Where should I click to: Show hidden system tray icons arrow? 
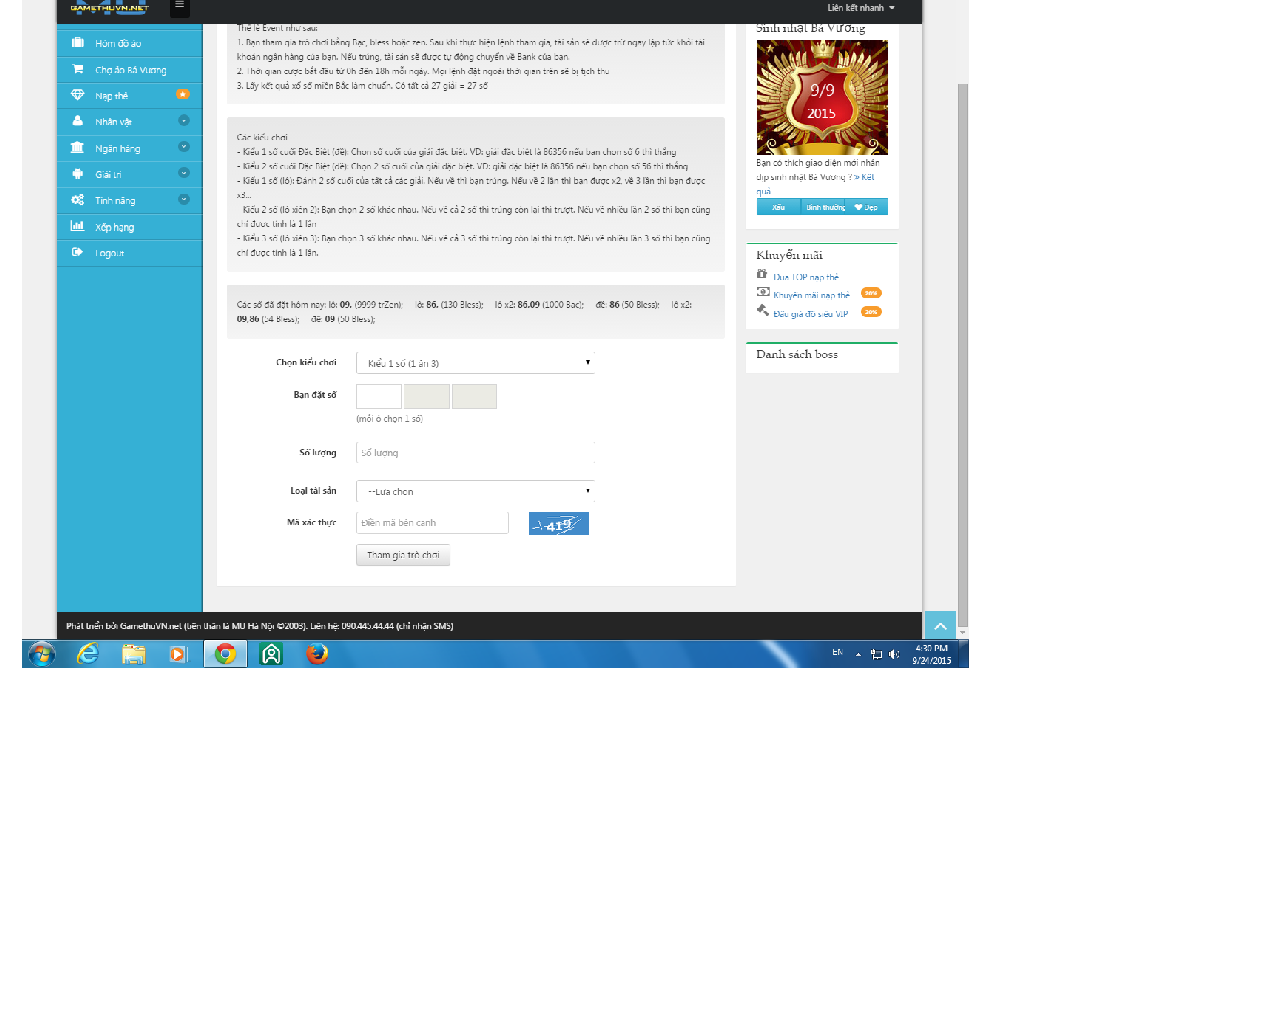(858, 654)
